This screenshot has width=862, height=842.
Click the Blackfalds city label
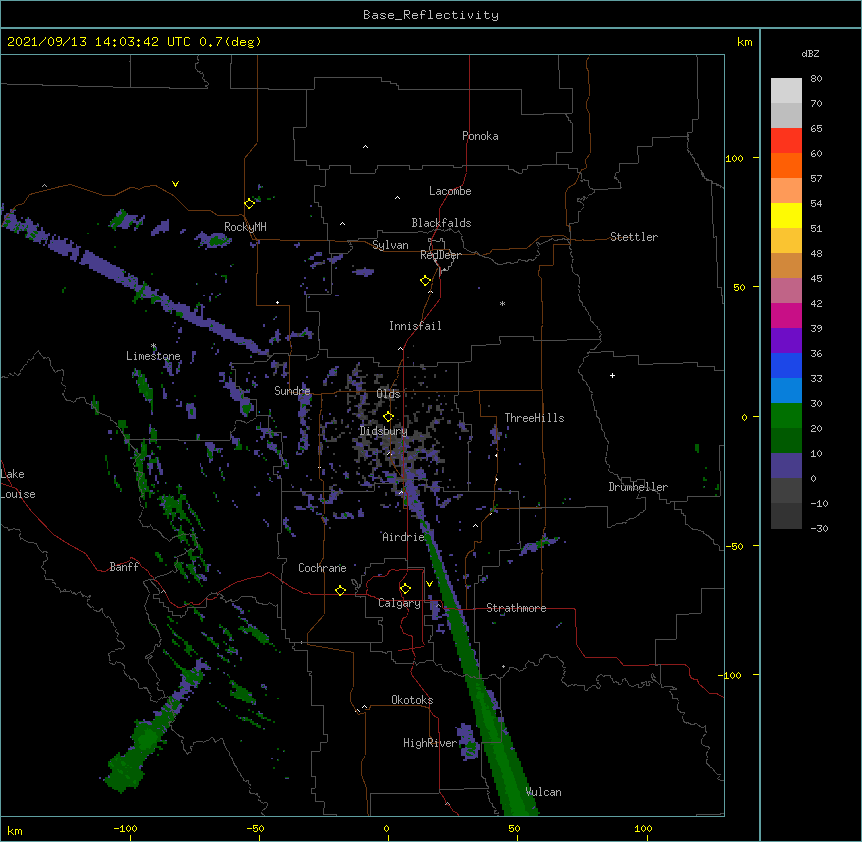point(441,223)
